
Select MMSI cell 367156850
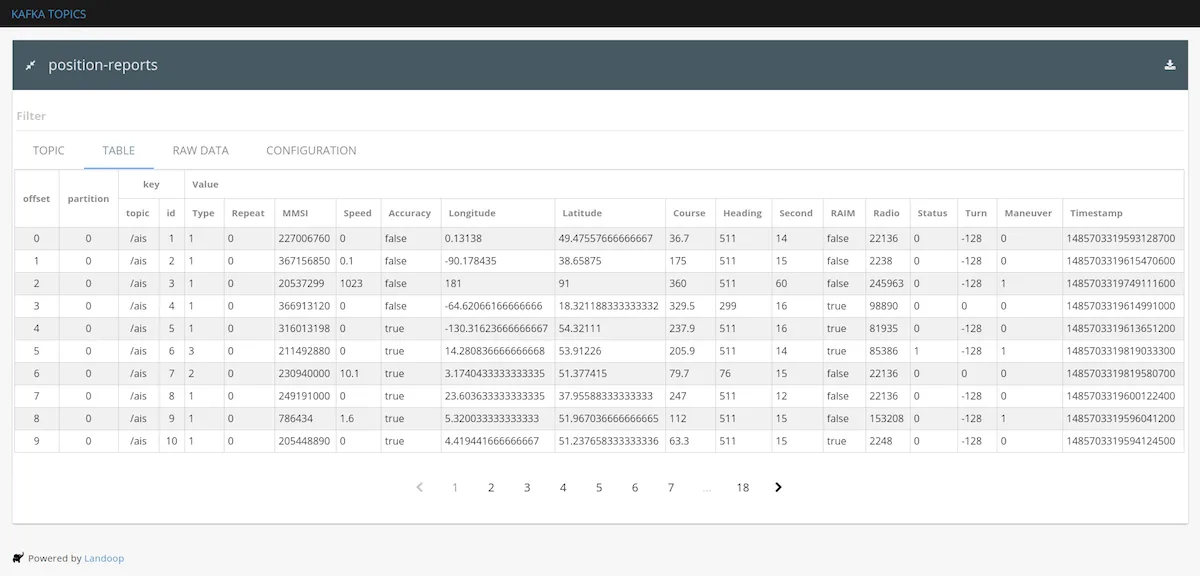[x=304, y=261]
